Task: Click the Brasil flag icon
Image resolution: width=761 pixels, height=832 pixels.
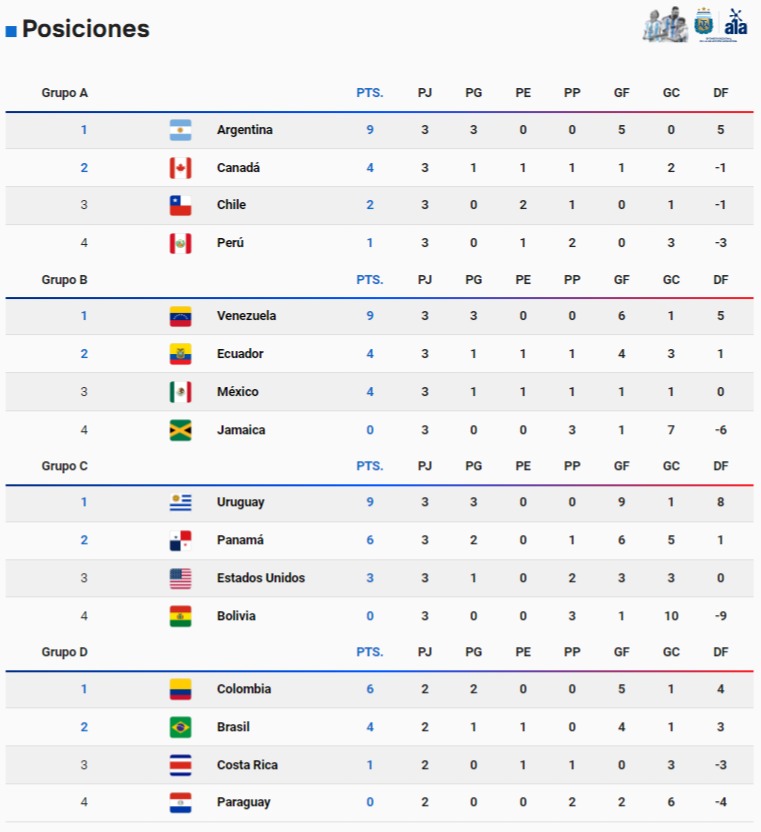Action: [x=180, y=727]
